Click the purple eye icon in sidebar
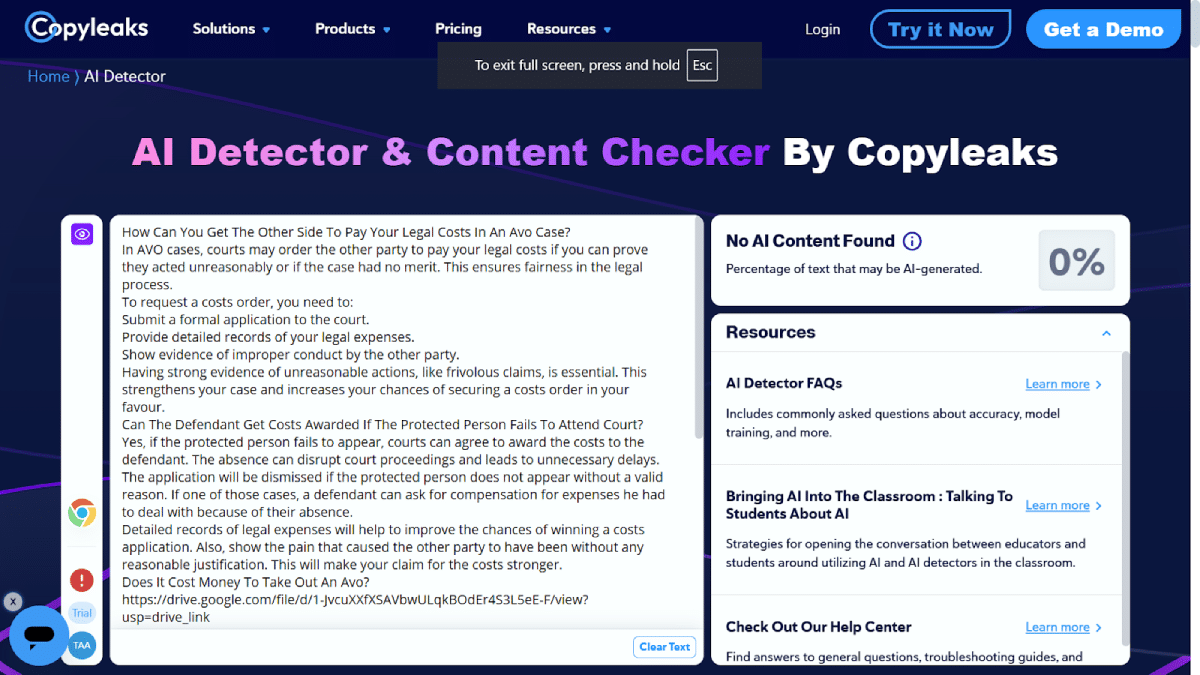This screenshot has width=1200, height=675. [82, 234]
